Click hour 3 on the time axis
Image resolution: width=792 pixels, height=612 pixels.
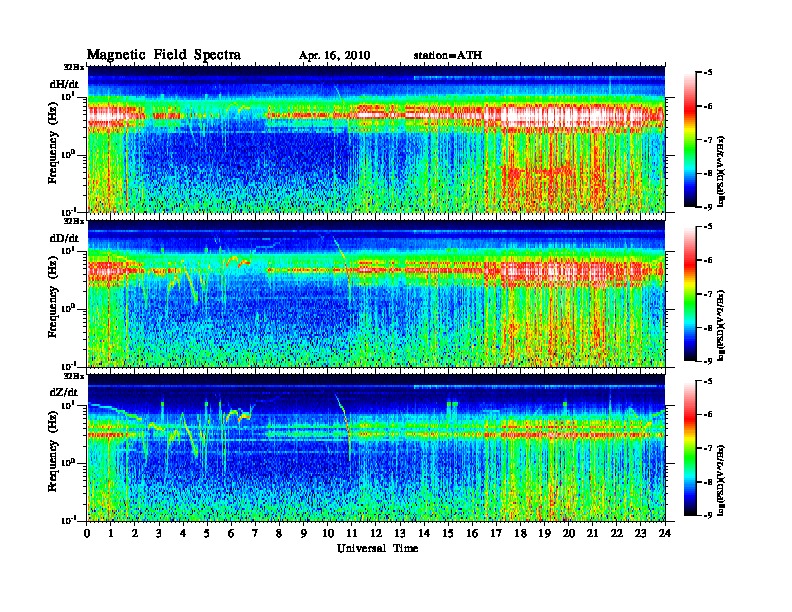pos(159,534)
